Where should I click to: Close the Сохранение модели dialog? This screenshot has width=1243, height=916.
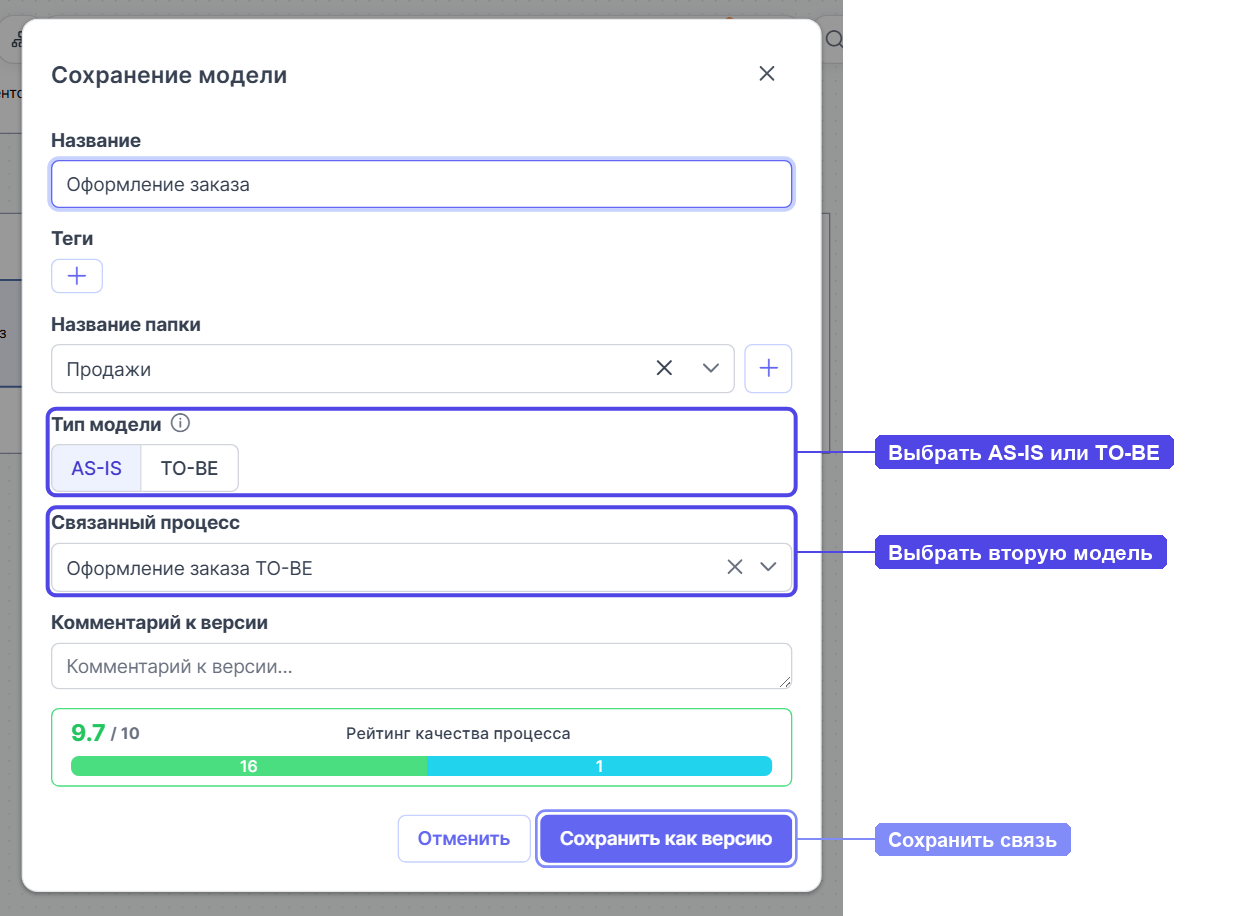(x=767, y=73)
